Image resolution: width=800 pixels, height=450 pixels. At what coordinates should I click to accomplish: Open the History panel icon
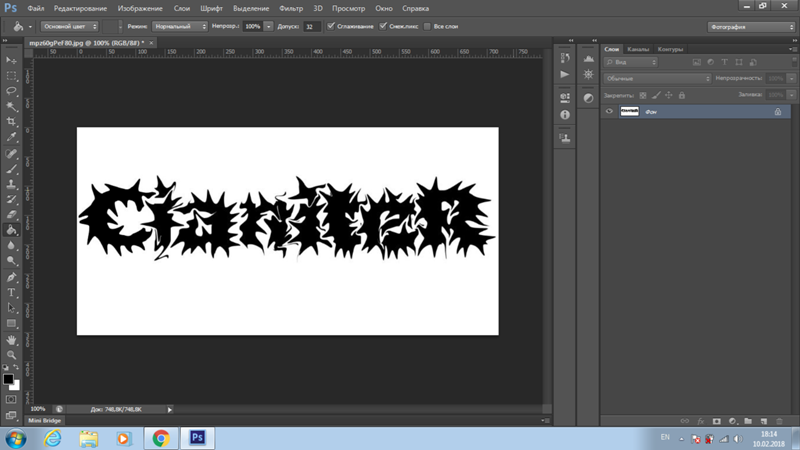(565, 58)
